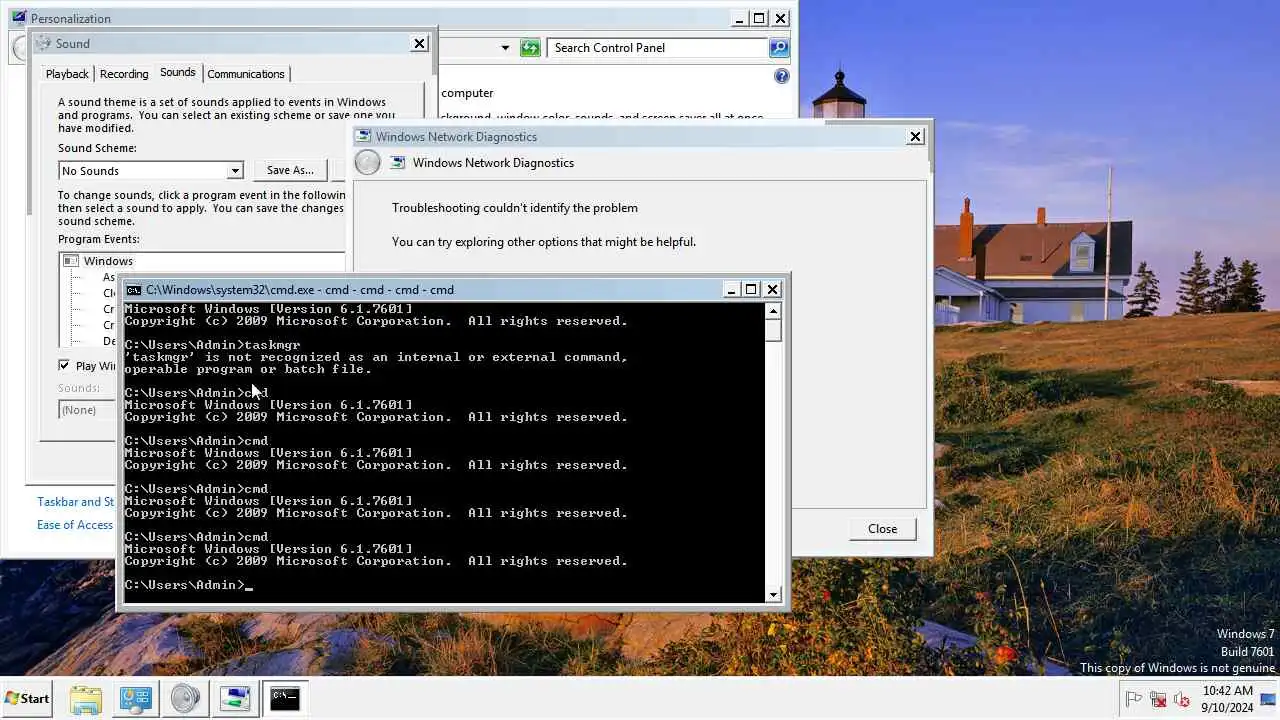This screenshot has width=1280, height=720.
Task: Maximize the Personalization window
Action: (759, 18)
